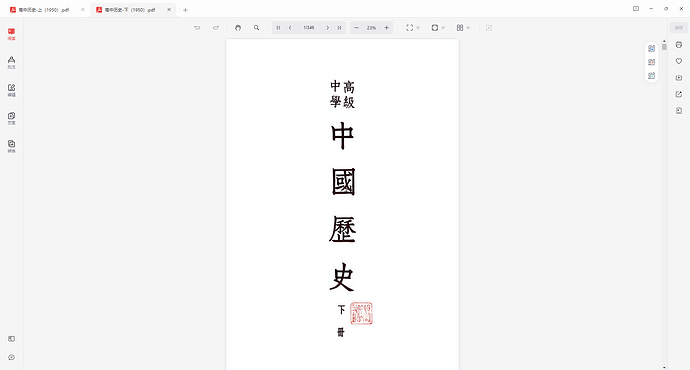Zoom in with the plus button
Viewport: 690px width, 370px height.
(386, 28)
